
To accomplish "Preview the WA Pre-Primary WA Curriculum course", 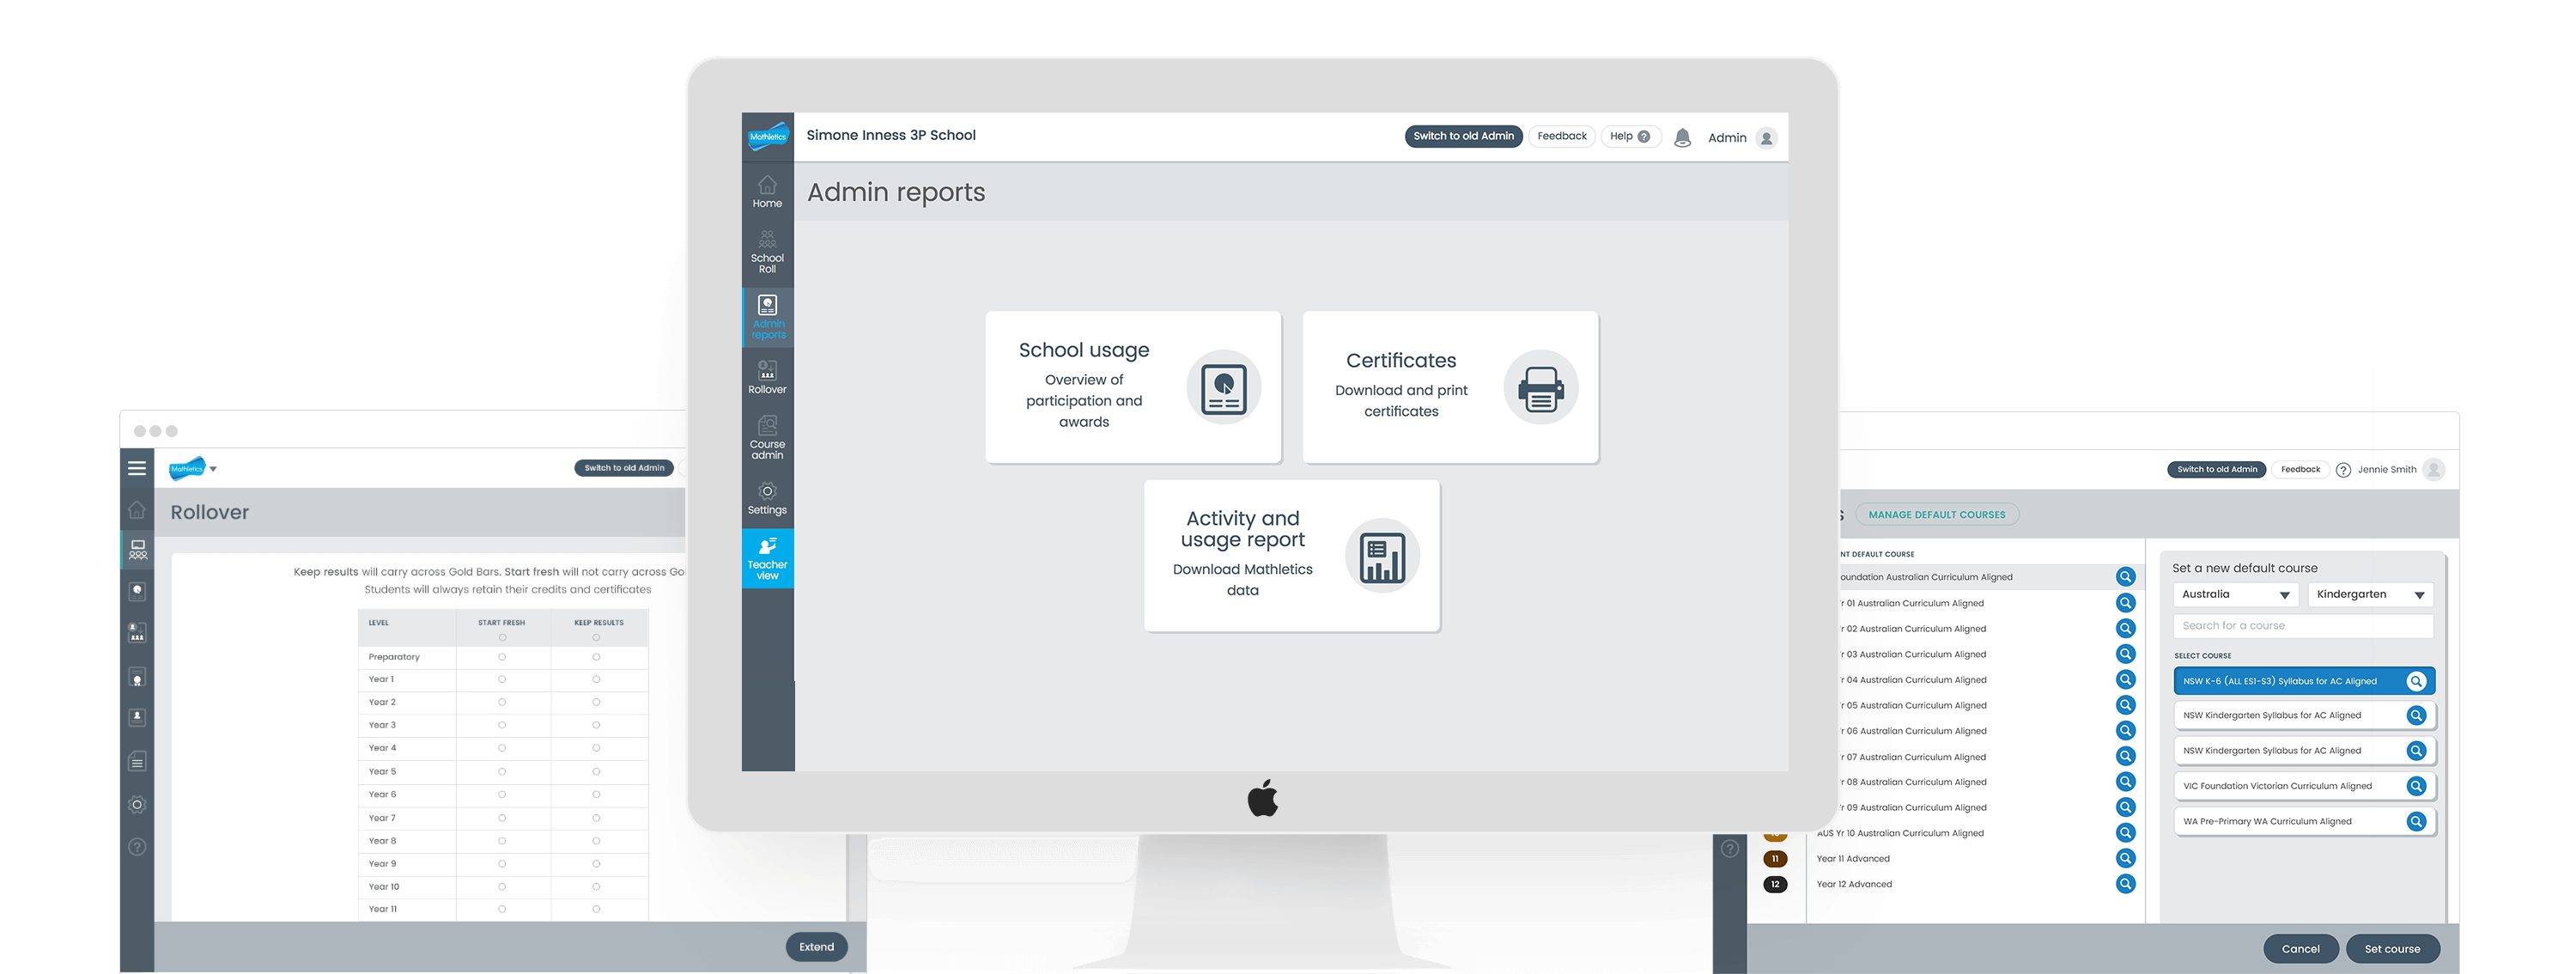I will click(2416, 821).
